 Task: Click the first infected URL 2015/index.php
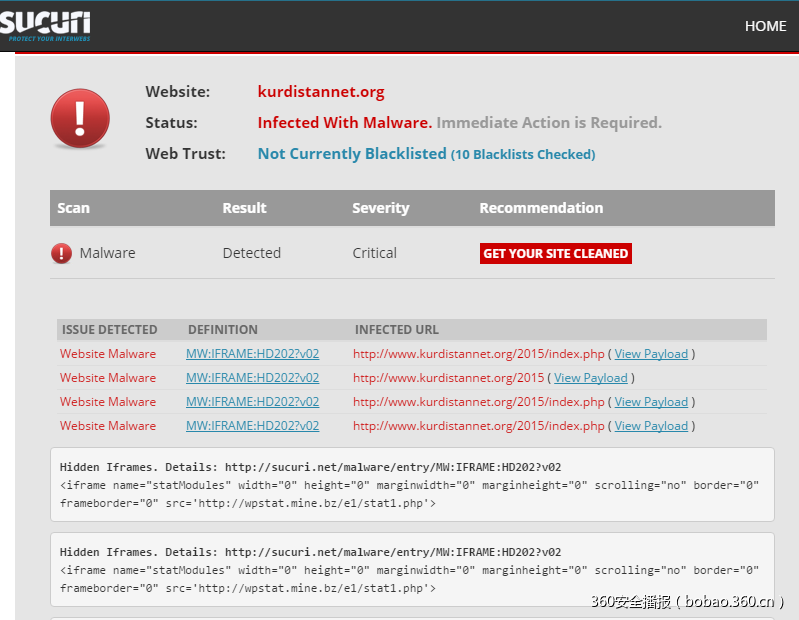[478, 354]
